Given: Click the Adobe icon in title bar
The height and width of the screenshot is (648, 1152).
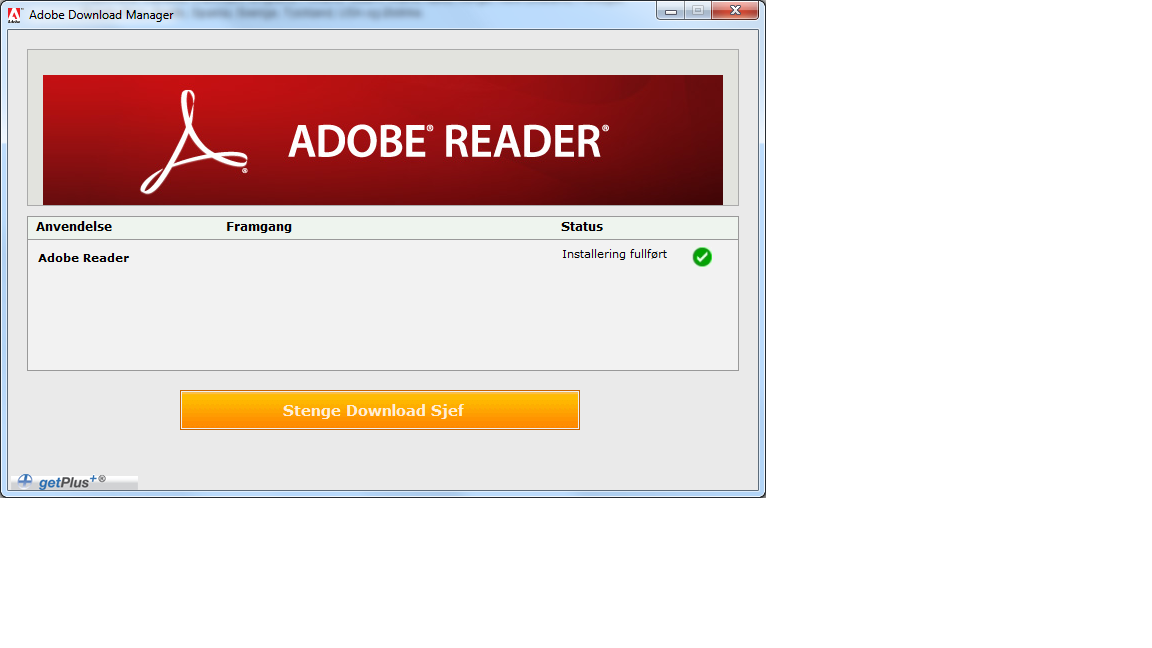Looking at the screenshot, I should pos(15,15).
